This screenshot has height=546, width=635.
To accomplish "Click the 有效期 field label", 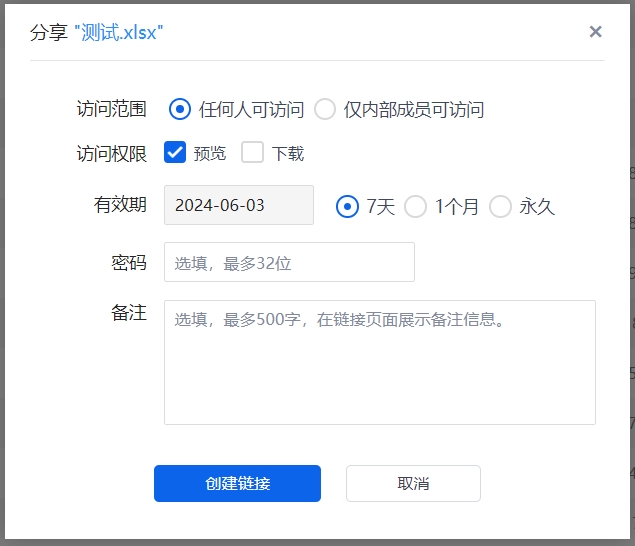I will click(120, 205).
